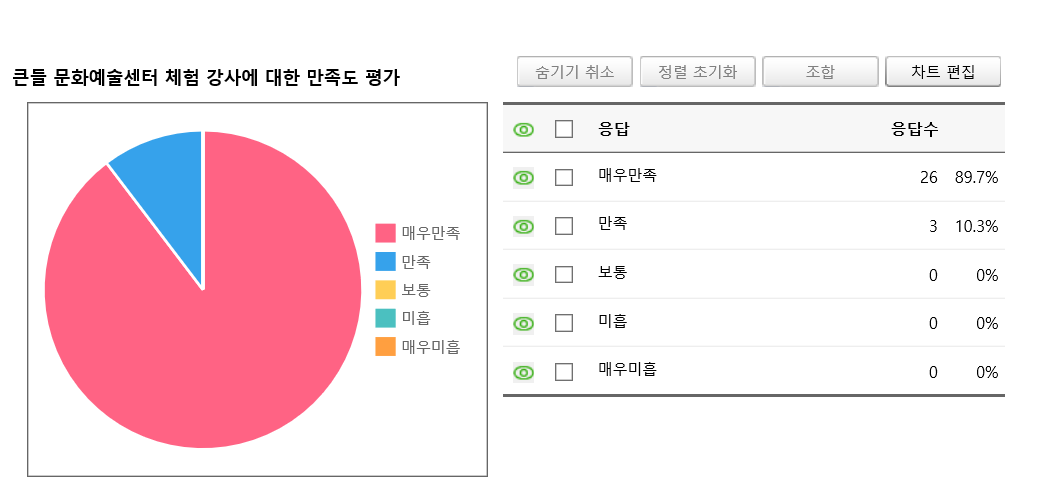Toggle visibility eye for 매우만족 row

523,177
